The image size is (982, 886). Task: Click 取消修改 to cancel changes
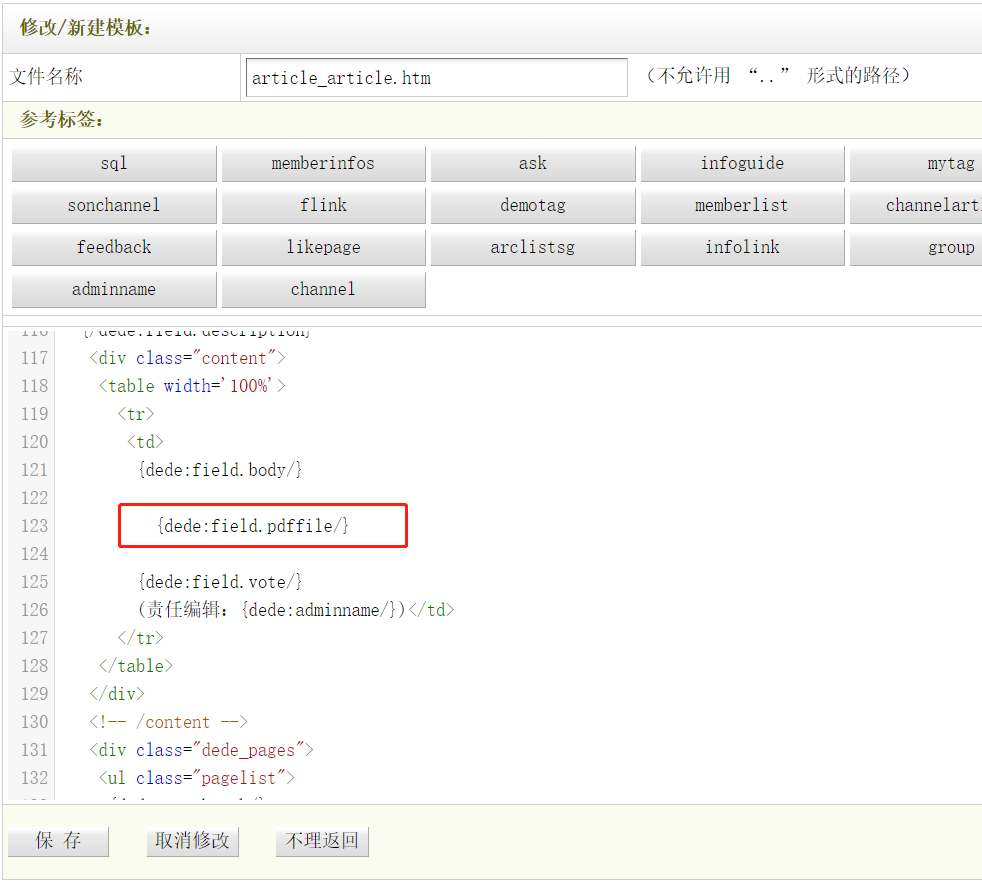(192, 841)
